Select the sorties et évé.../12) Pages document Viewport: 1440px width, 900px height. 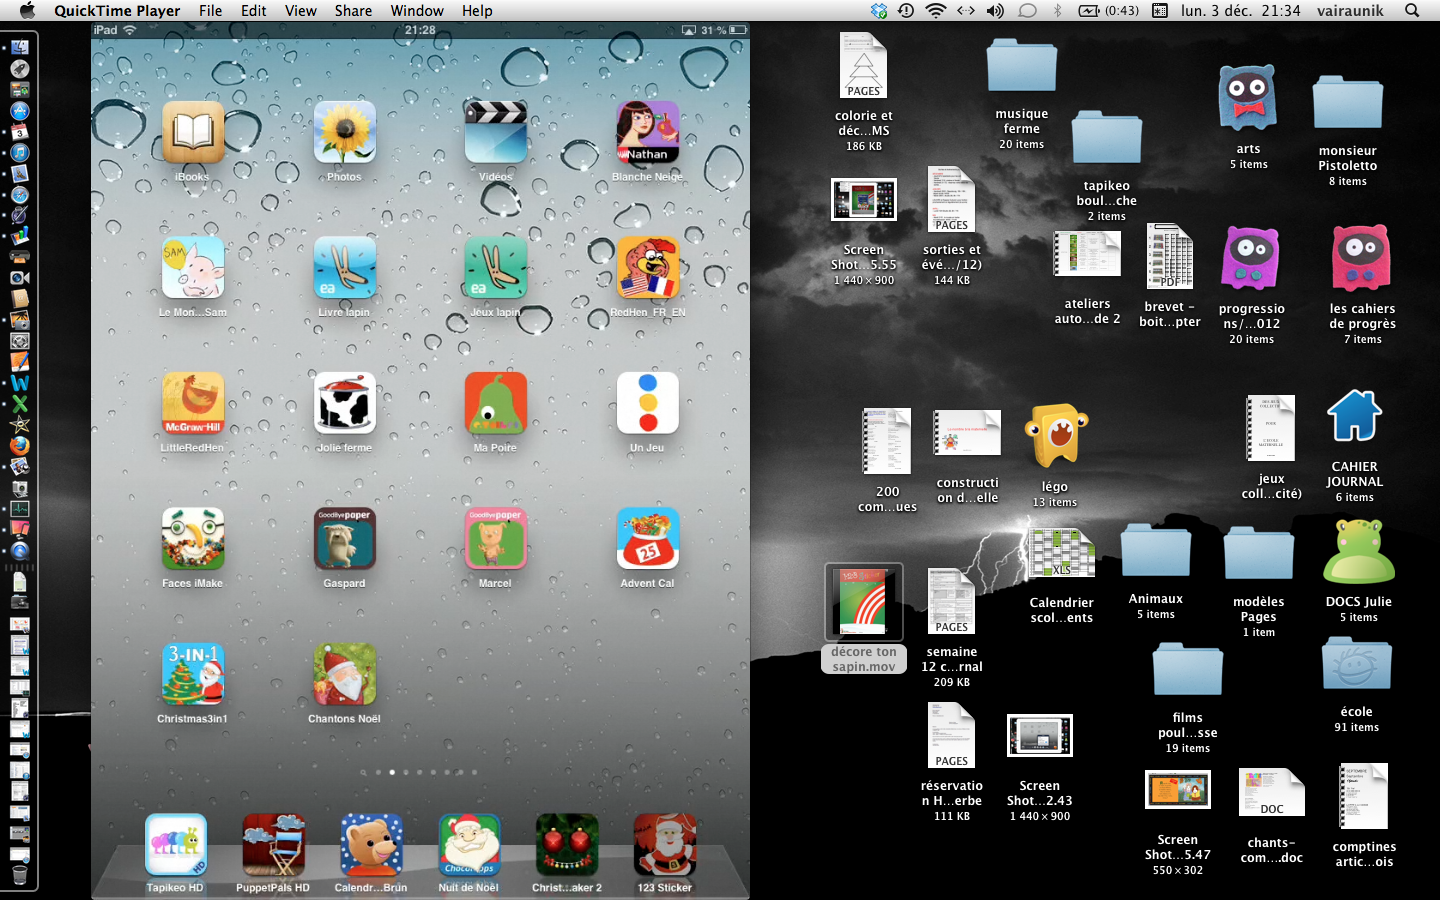(951, 200)
